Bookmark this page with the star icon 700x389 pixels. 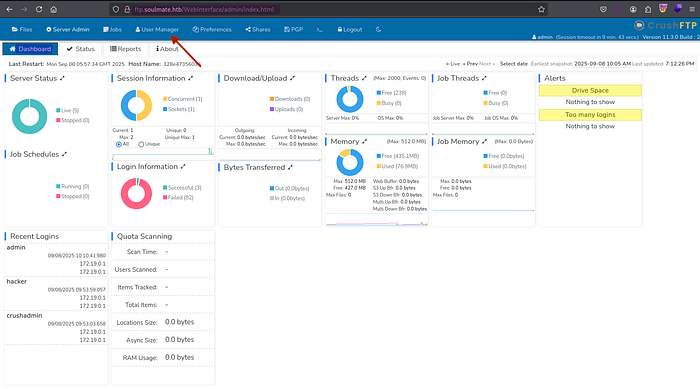[541, 9]
